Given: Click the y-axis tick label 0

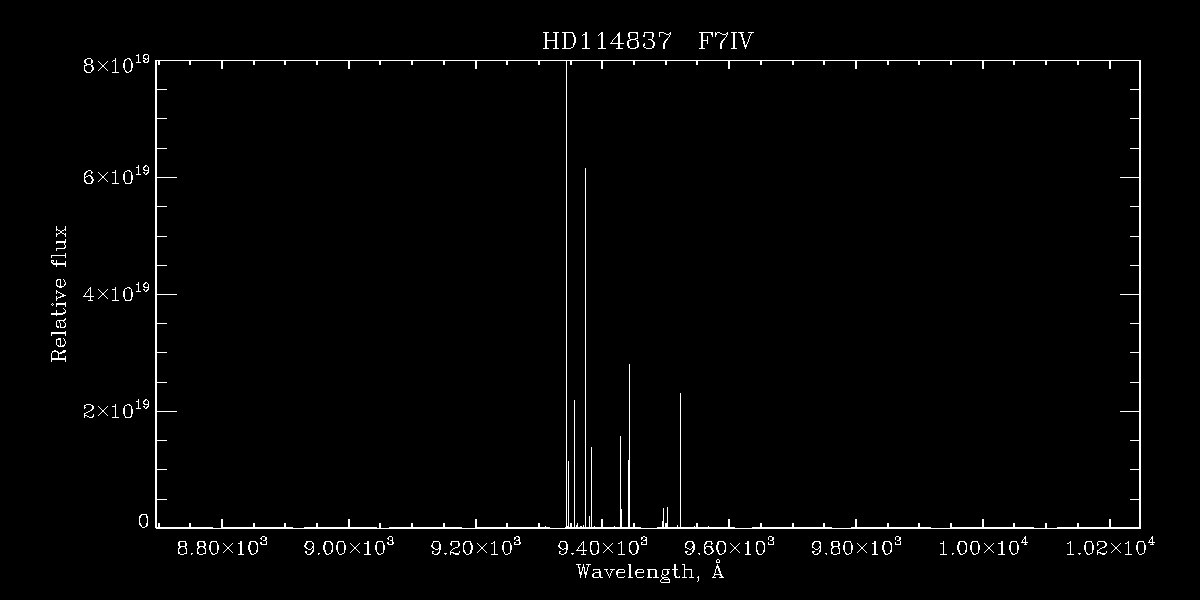Looking at the screenshot, I should pyautogui.click(x=143, y=522).
